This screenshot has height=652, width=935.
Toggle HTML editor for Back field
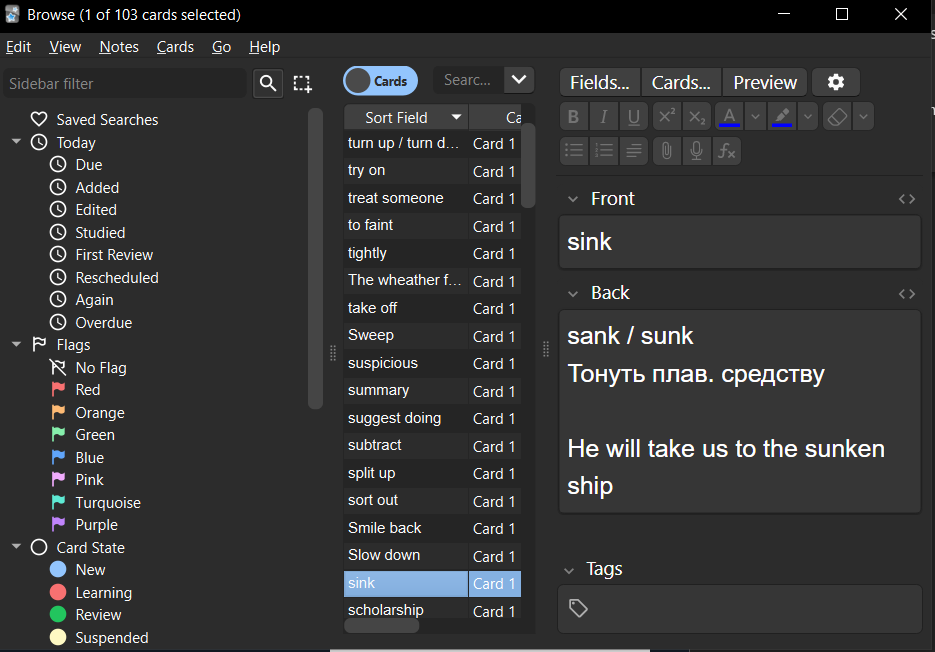907,294
